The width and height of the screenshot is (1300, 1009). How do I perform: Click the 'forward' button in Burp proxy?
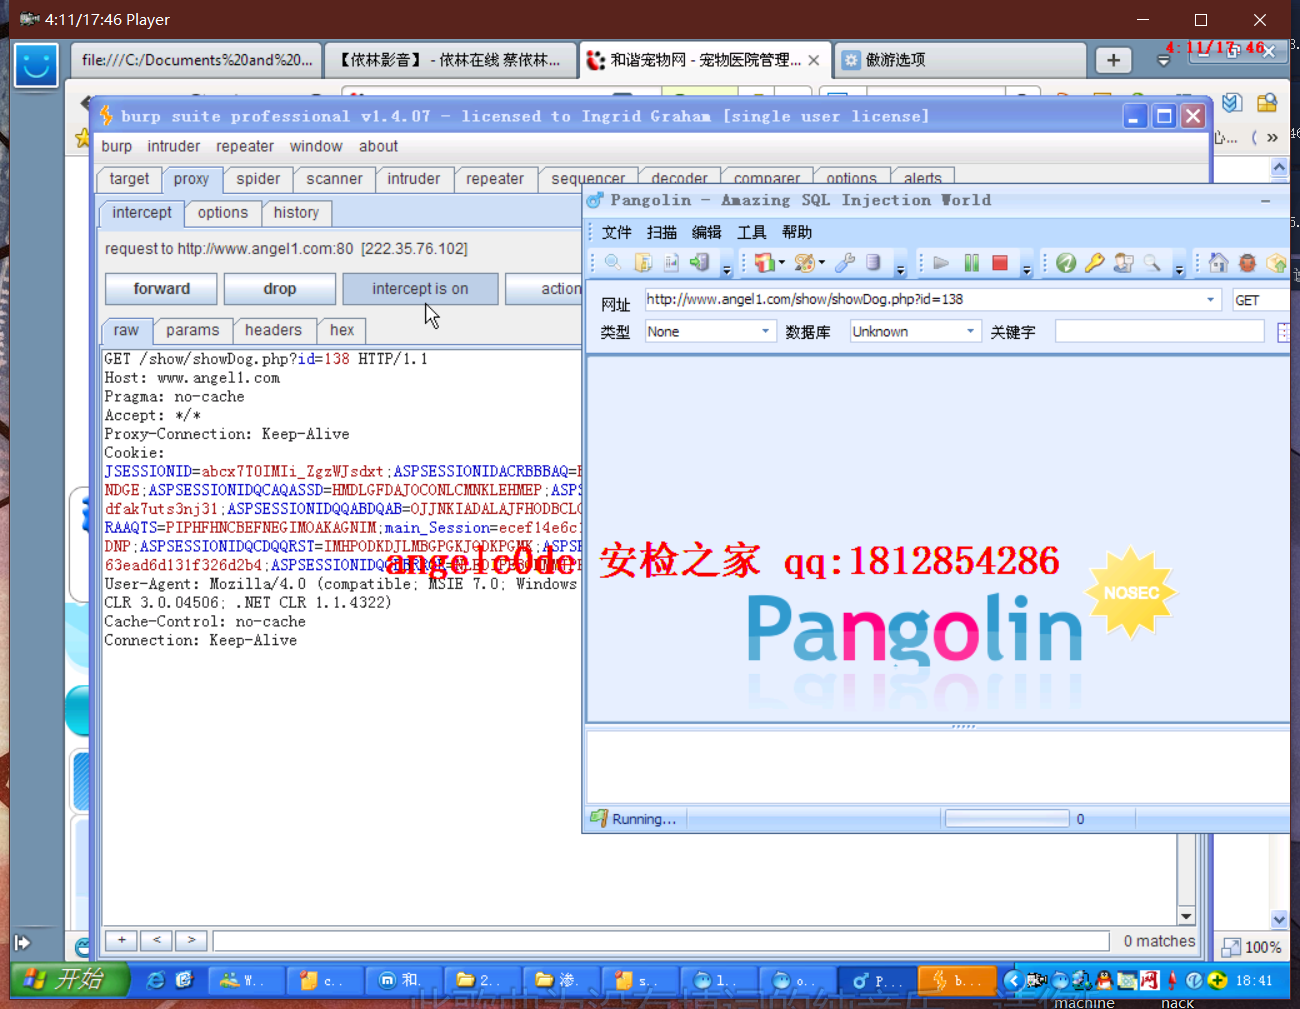[x=161, y=289]
